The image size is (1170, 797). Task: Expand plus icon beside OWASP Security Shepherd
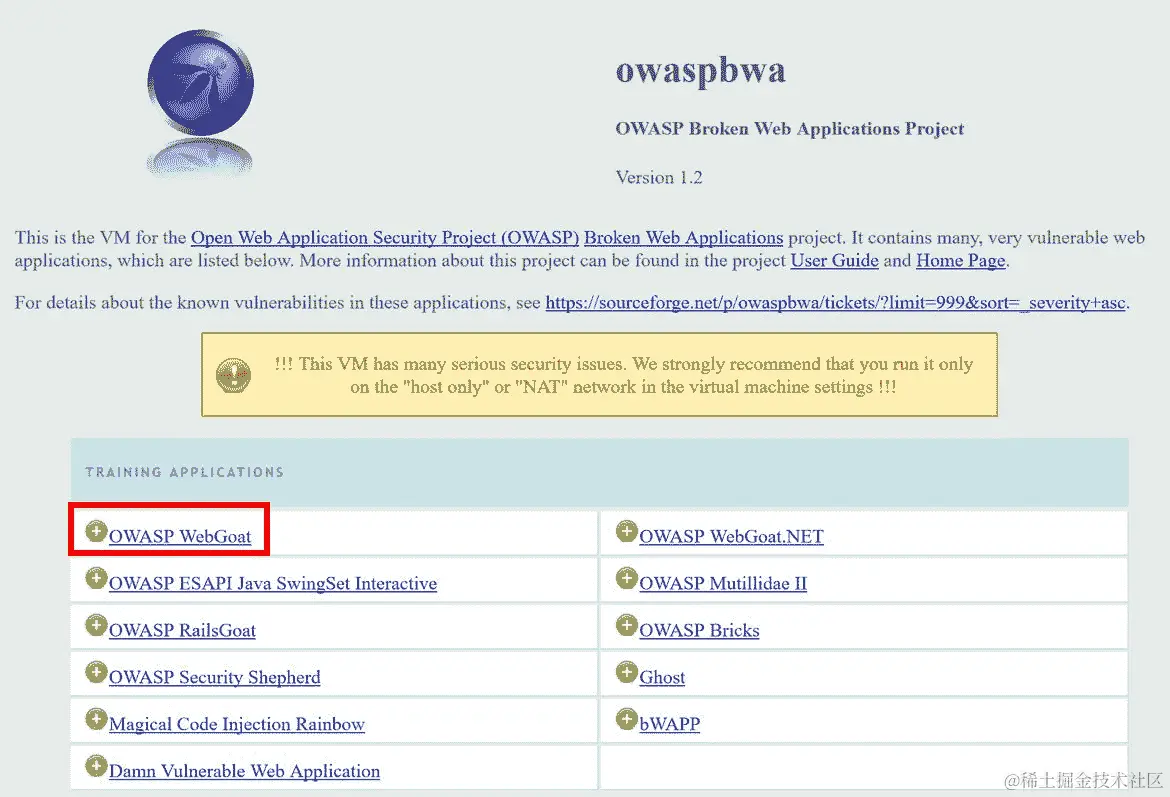pos(96,672)
